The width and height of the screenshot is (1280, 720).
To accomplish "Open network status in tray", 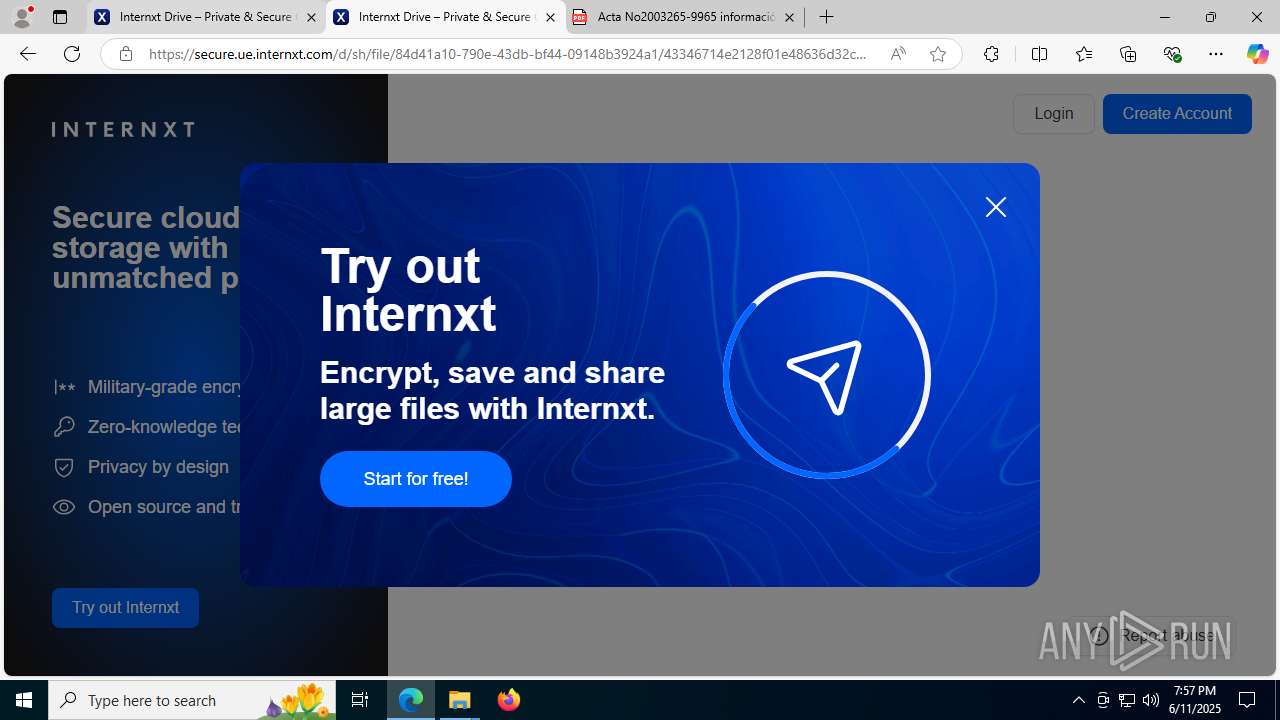I will point(1127,700).
